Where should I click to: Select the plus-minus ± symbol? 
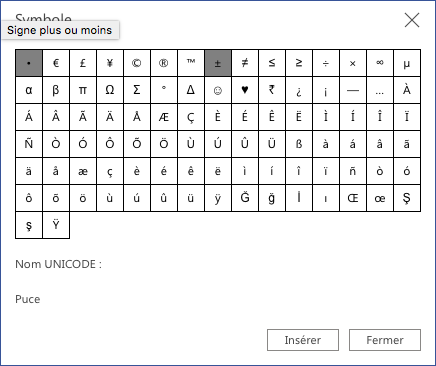218,63
